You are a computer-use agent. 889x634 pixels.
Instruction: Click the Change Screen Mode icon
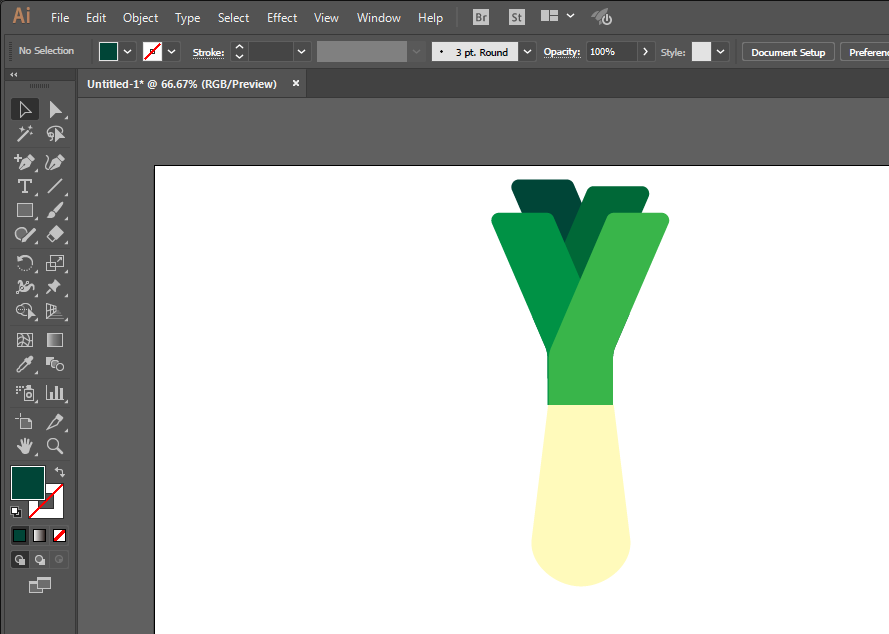pos(40,585)
